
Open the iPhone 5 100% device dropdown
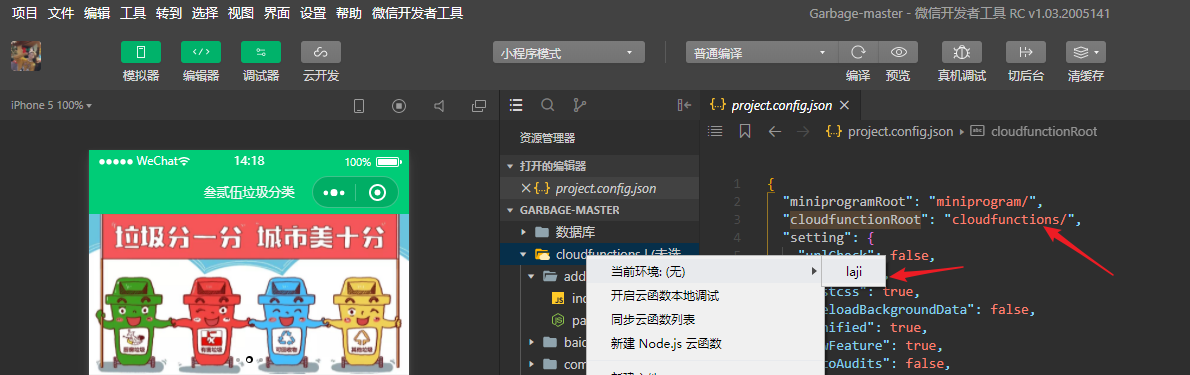click(51, 106)
